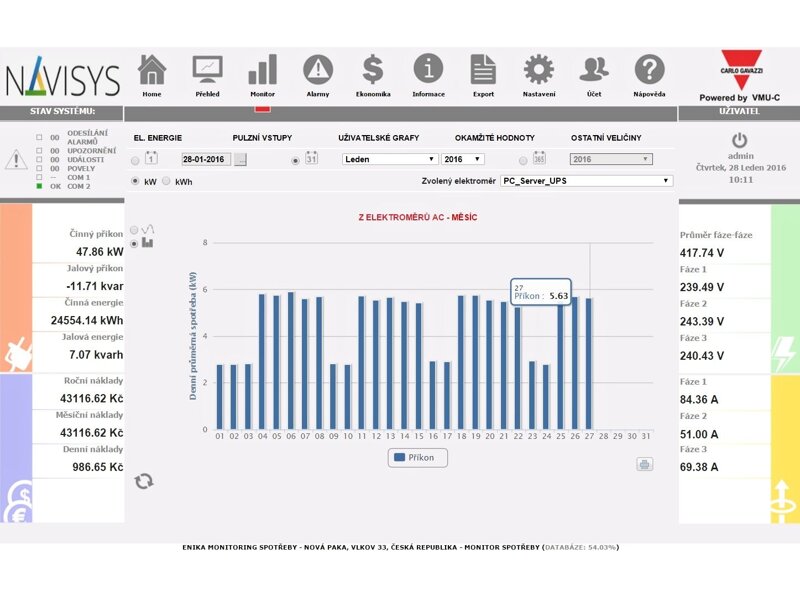This screenshot has height=600, width=800.
Task: Open Ekonomika dollar icon
Action: (373, 71)
